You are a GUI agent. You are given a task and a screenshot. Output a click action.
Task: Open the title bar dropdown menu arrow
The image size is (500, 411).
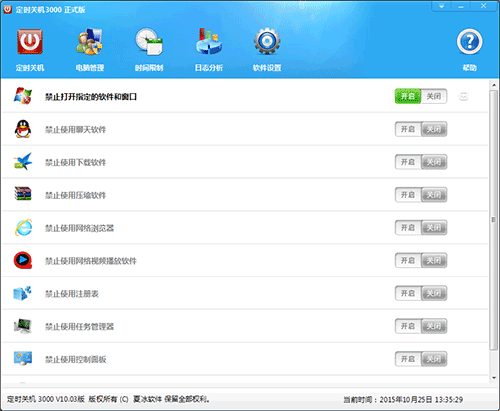(442, 6)
